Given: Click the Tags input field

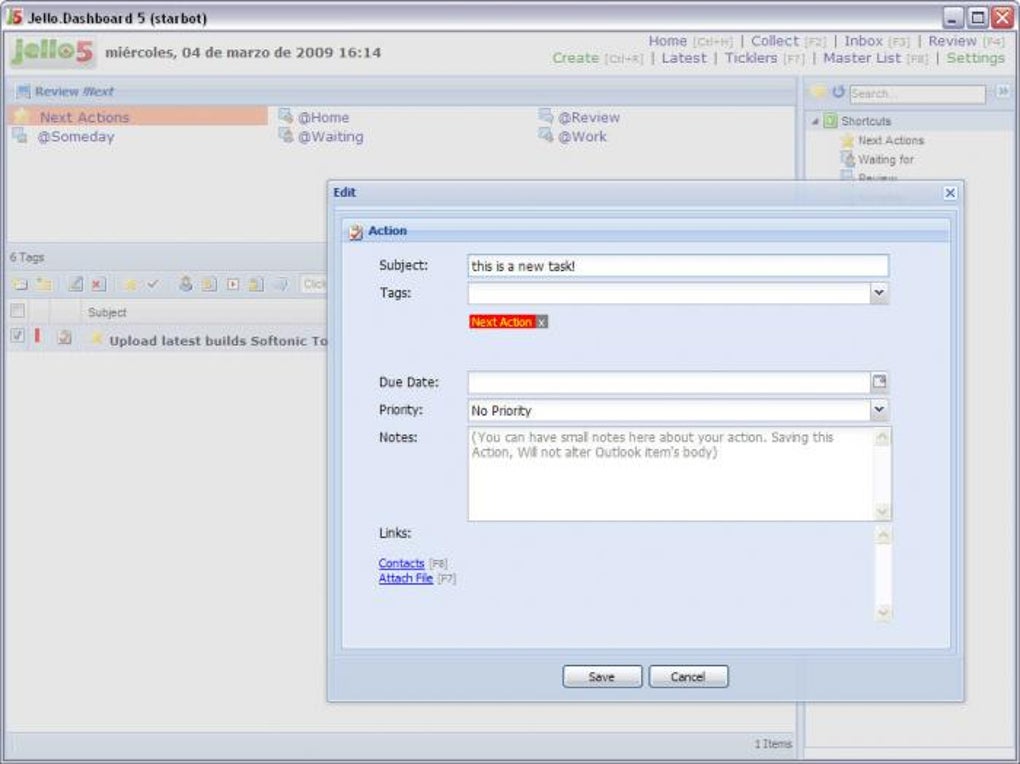Looking at the screenshot, I should click(669, 293).
